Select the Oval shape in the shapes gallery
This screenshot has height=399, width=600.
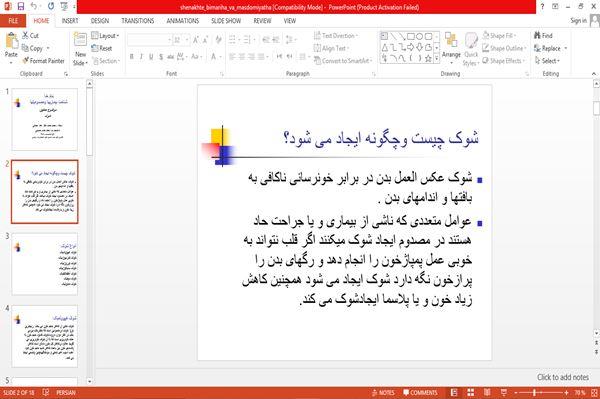coord(420,36)
